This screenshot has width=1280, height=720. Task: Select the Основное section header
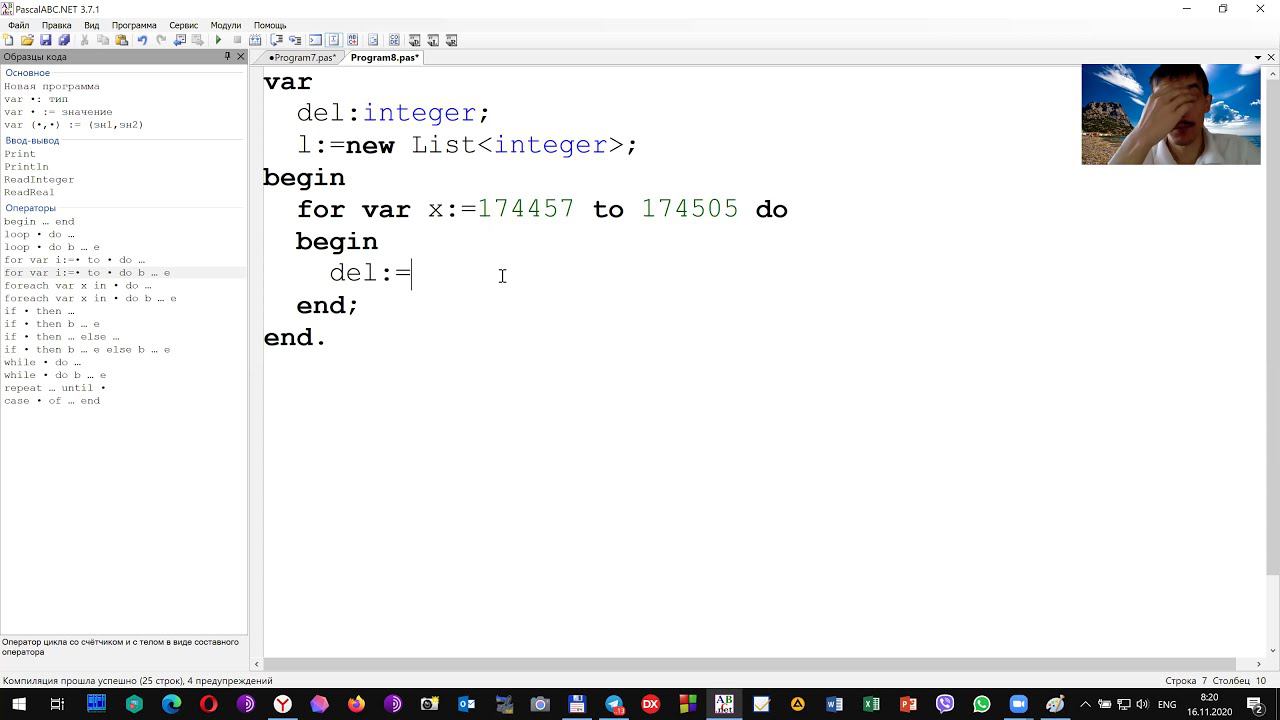point(27,73)
